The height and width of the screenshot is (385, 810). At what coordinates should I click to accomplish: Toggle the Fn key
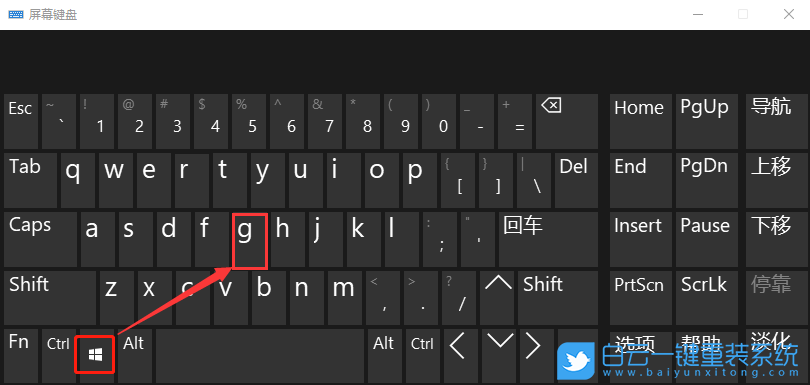[21, 356]
